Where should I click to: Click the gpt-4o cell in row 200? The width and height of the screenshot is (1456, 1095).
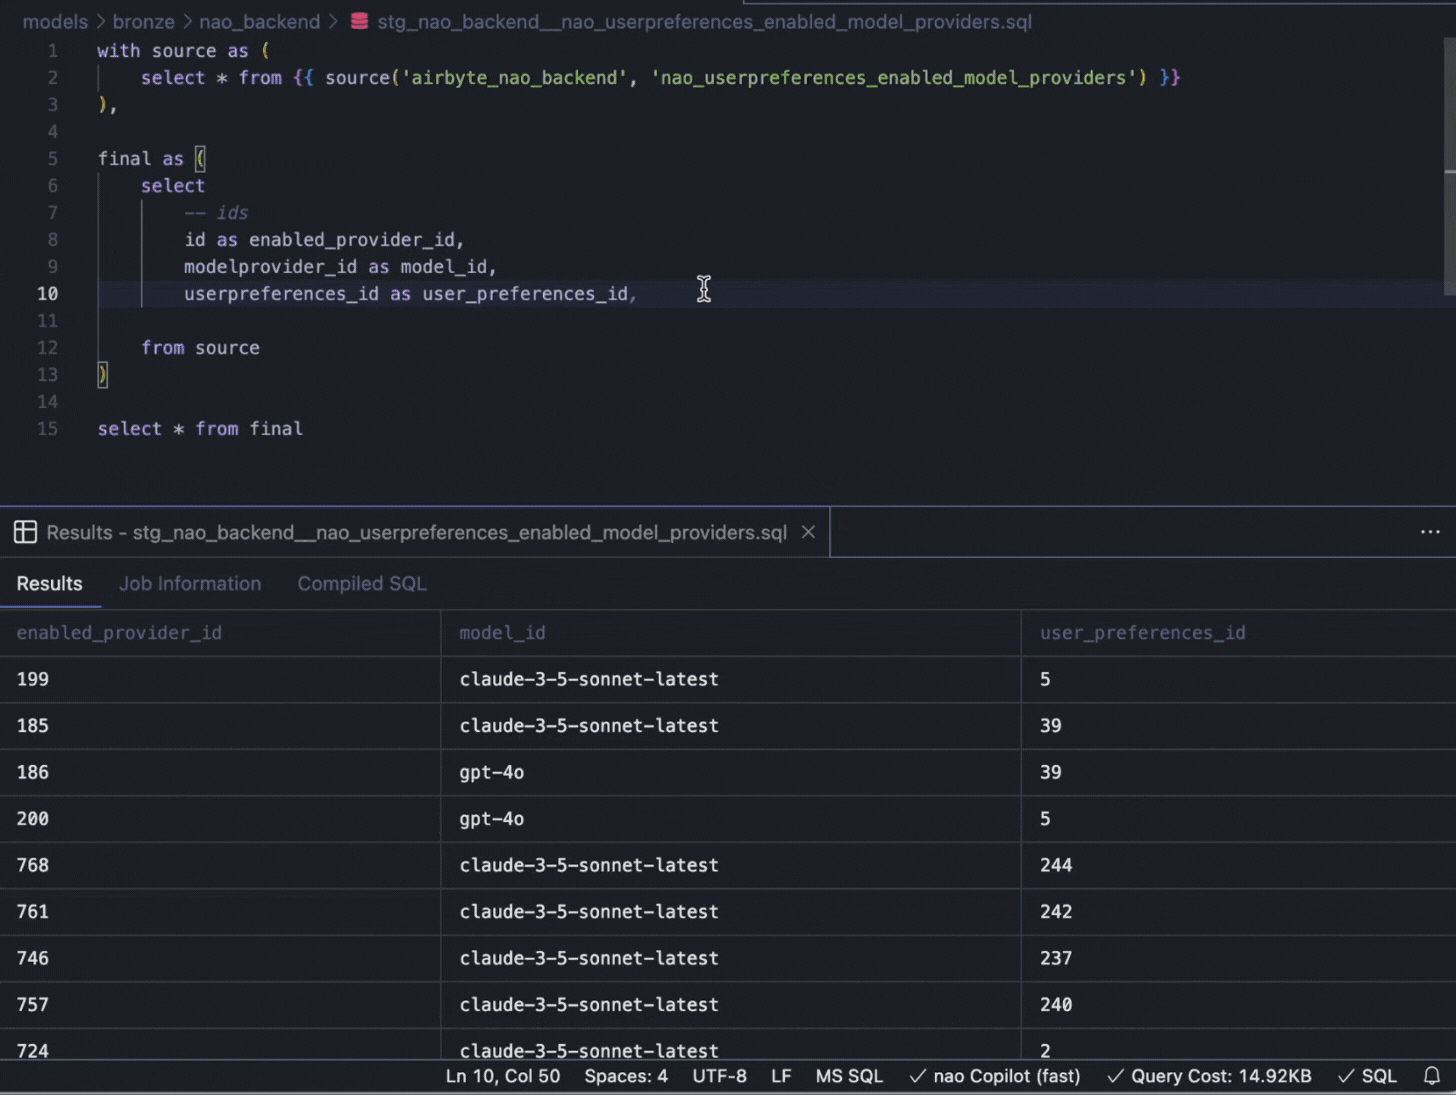[731, 819]
